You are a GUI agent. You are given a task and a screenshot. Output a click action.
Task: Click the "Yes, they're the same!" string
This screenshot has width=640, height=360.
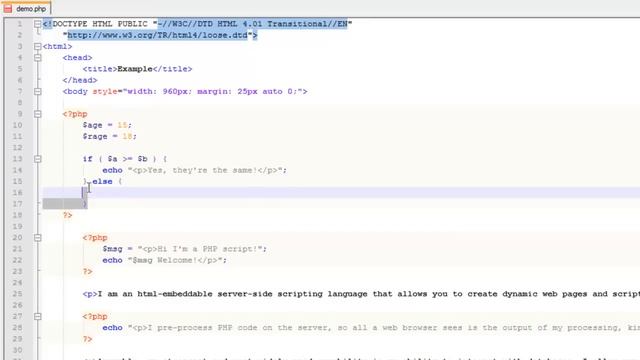(x=205, y=170)
